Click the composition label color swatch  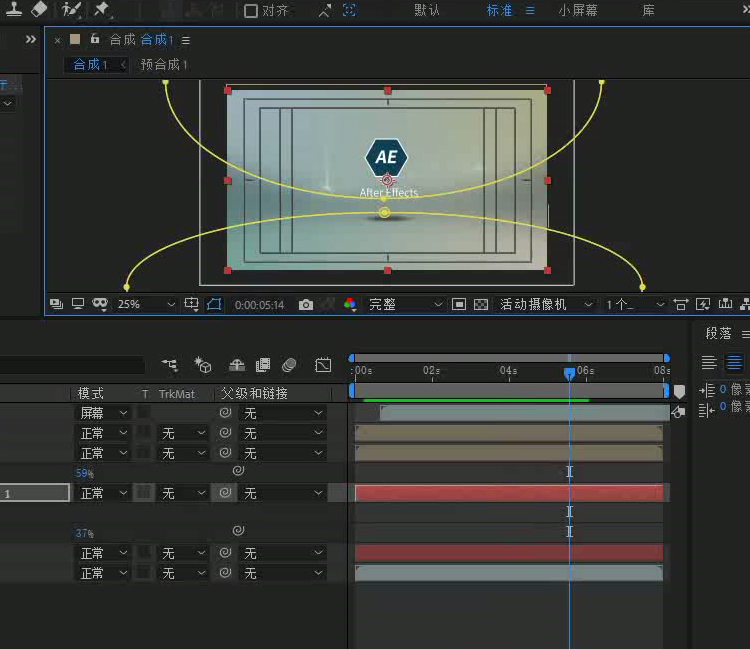pyautogui.click(x=75, y=39)
